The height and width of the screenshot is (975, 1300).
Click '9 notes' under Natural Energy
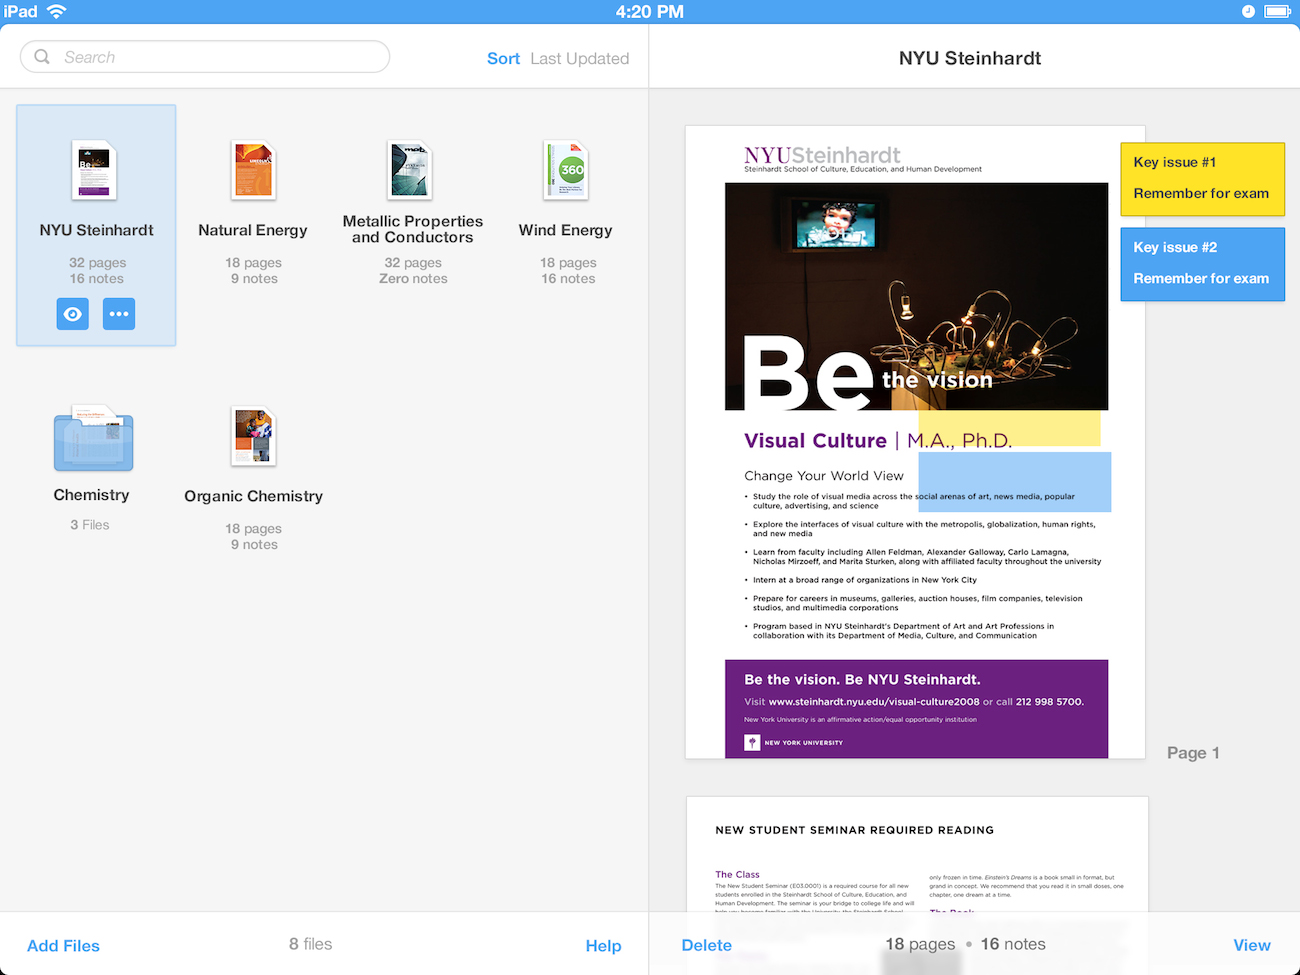[x=254, y=279]
